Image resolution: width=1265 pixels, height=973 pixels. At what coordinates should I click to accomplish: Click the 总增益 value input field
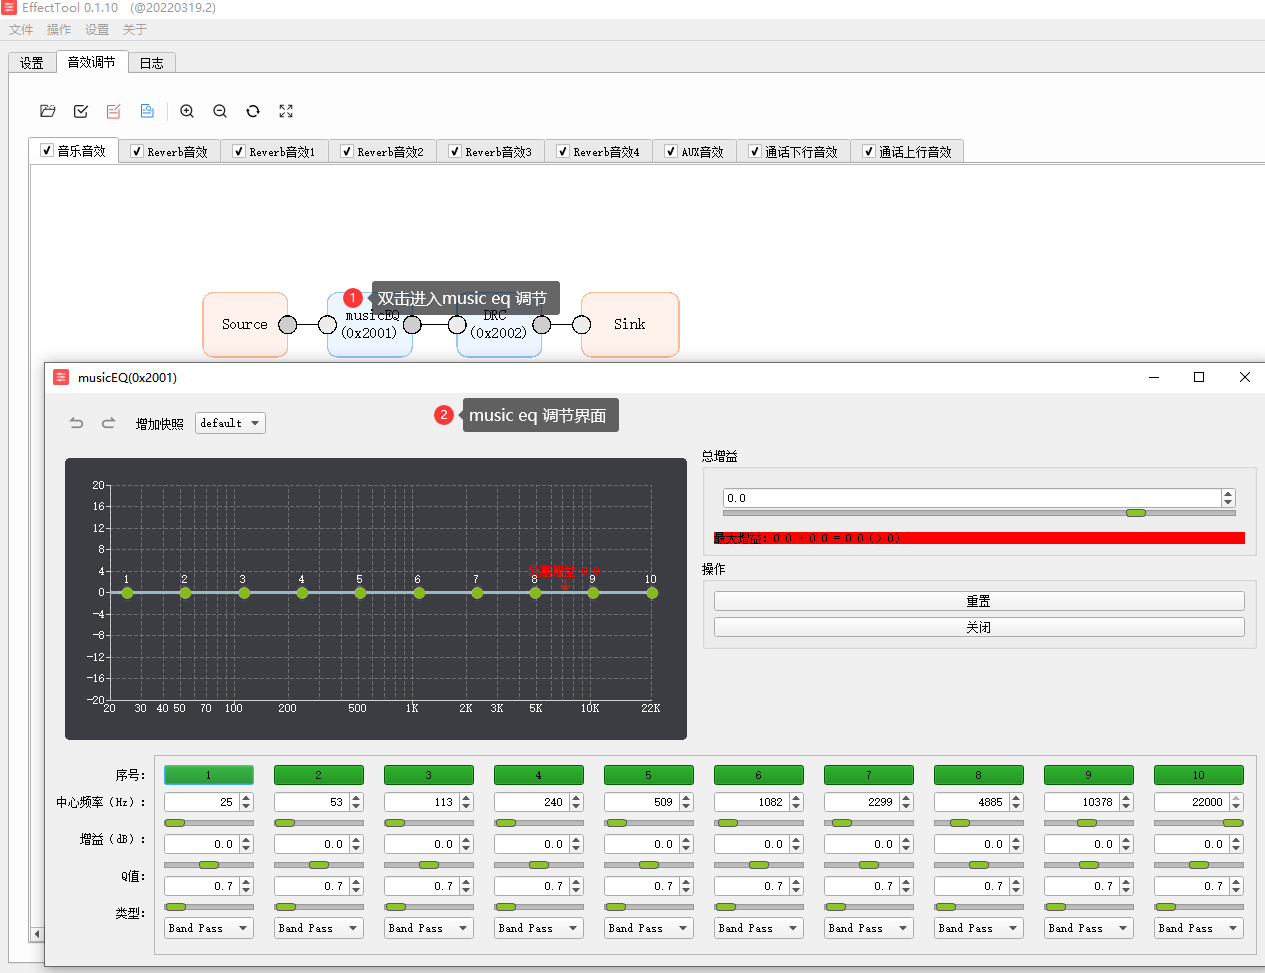click(972, 498)
